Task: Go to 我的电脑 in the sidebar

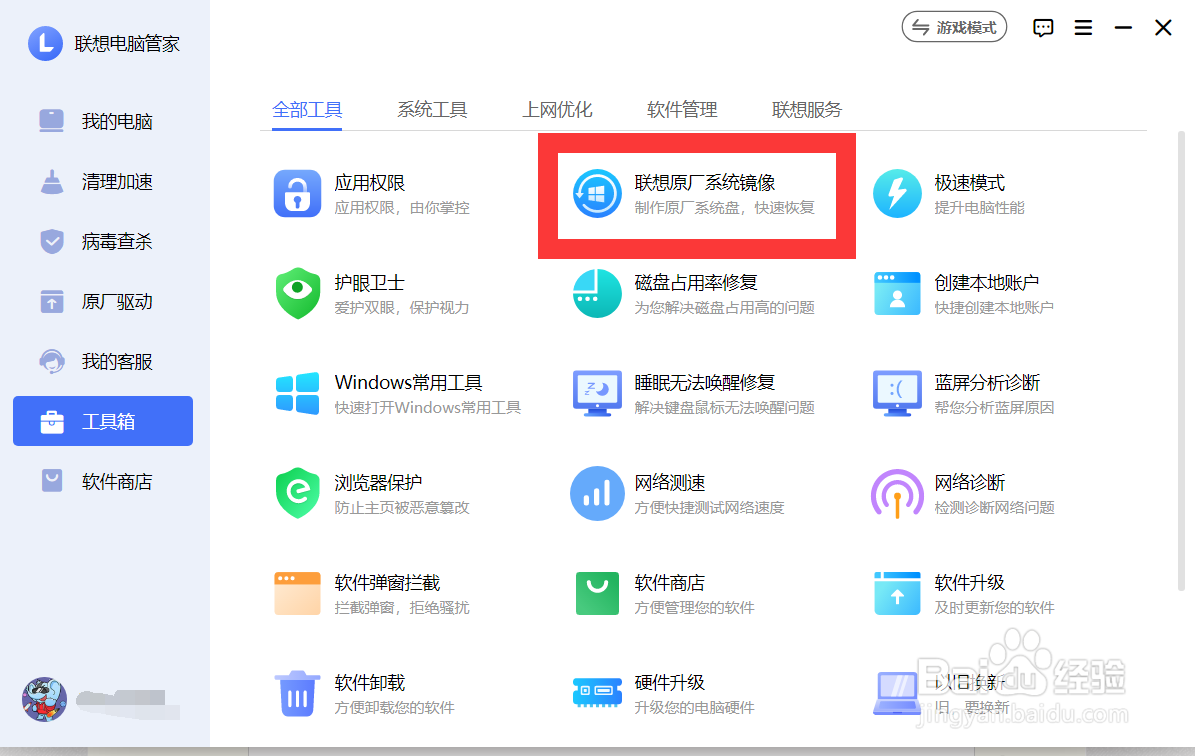Action: point(103,121)
